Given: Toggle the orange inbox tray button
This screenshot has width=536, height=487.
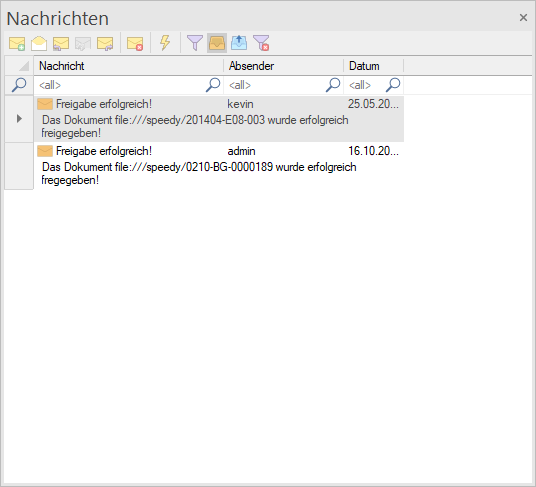Looking at the screenshot, I should (217, 43).
